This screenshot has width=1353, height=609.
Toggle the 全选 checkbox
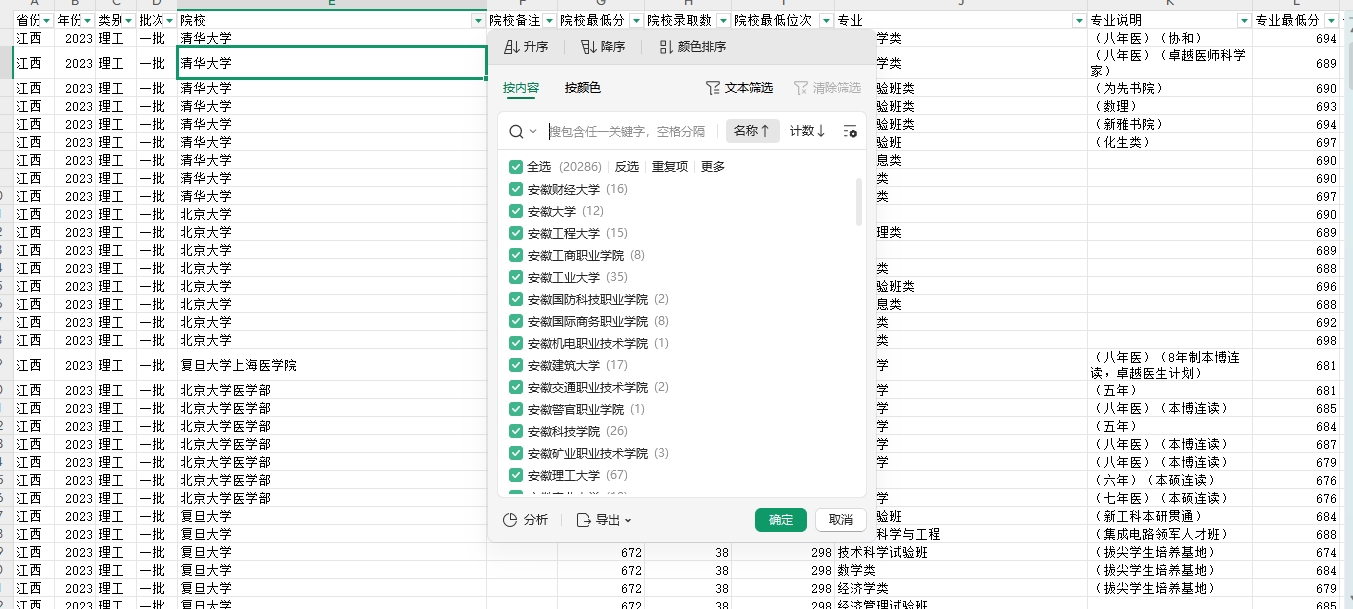click(x=516, y=167)
